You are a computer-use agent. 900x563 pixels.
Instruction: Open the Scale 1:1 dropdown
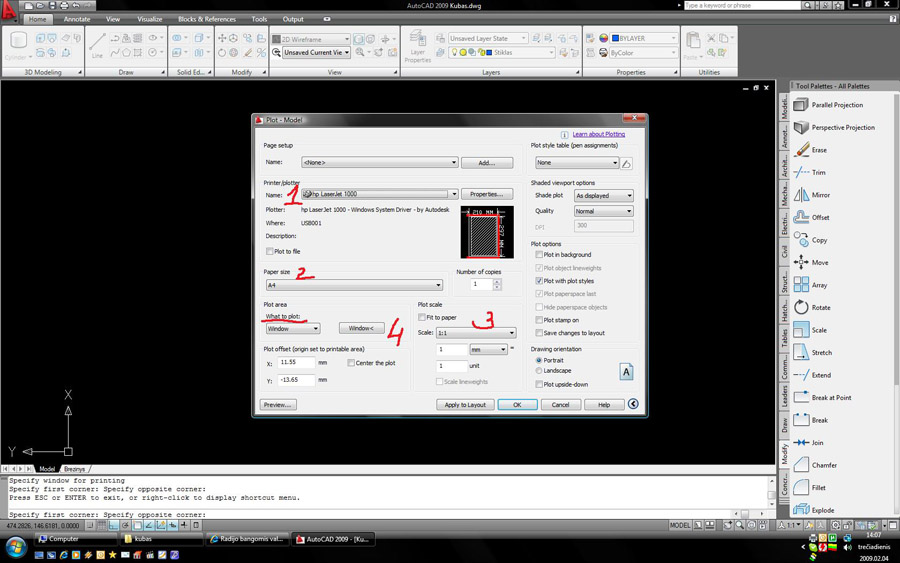(511, 333)
